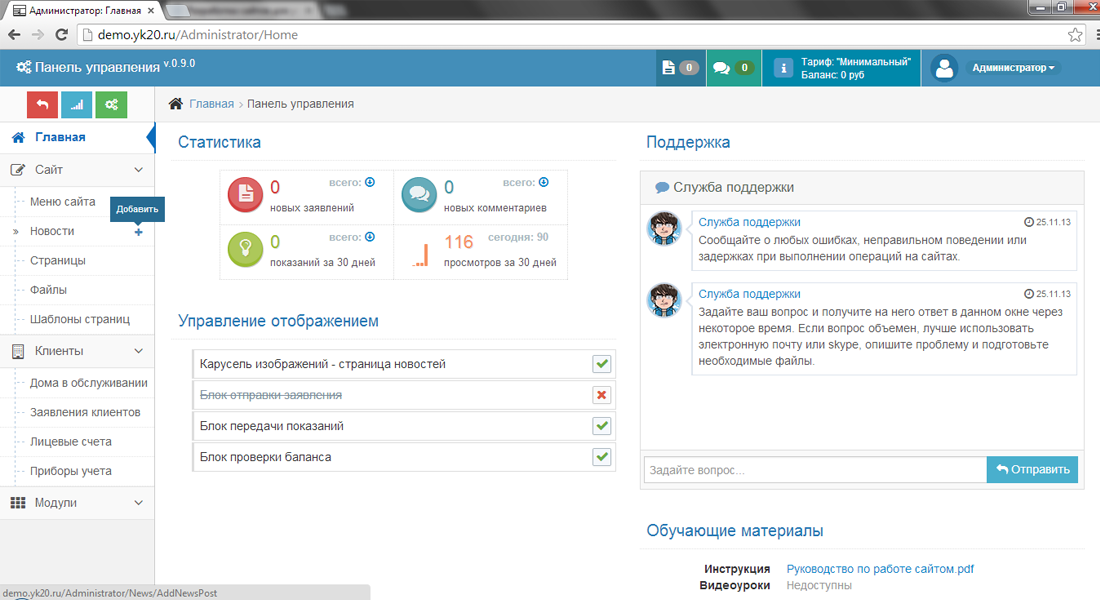Toggle the Блок проверки баланса checkbox
Screen dimensions: 1100x600
point(602,457)
